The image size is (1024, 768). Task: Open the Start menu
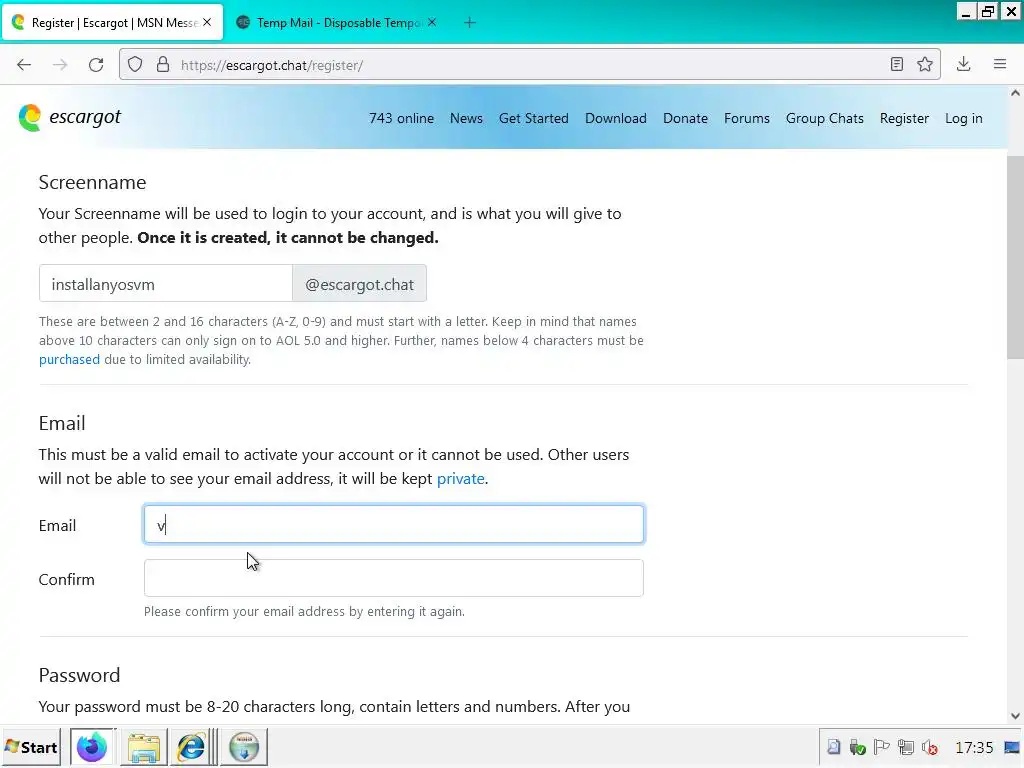pos(31,747)
